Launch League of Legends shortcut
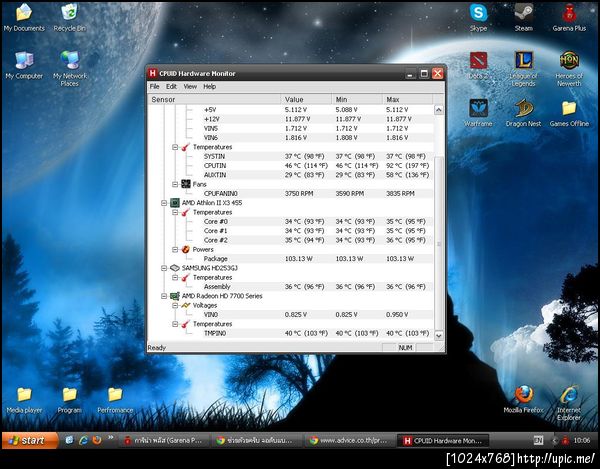Screen dimensions: 600x469 click(523, 69)
